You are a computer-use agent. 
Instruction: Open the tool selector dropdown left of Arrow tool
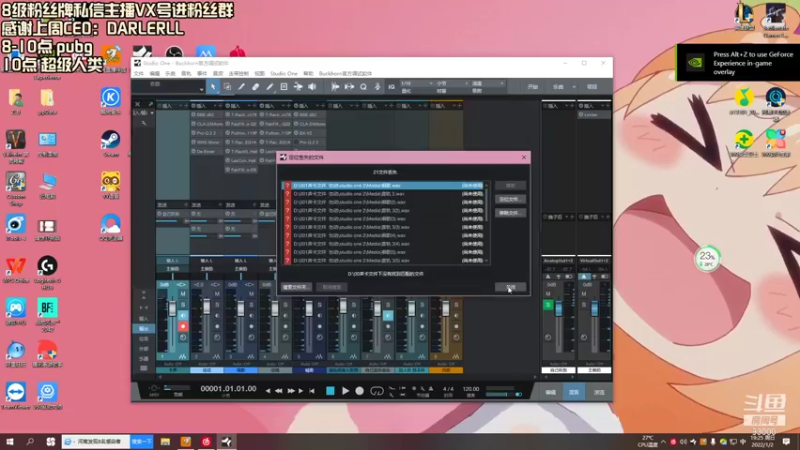click(201, 88)
